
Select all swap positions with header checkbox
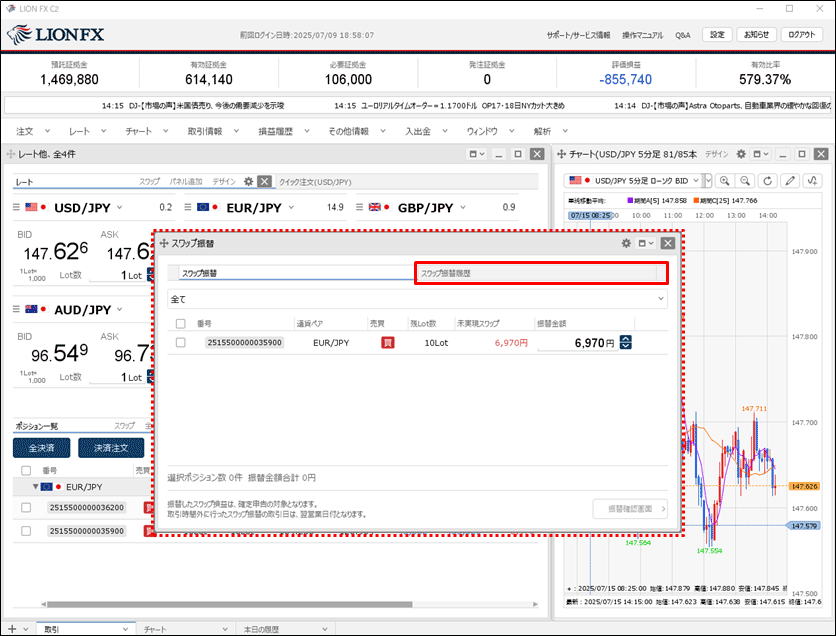[181, 323]
